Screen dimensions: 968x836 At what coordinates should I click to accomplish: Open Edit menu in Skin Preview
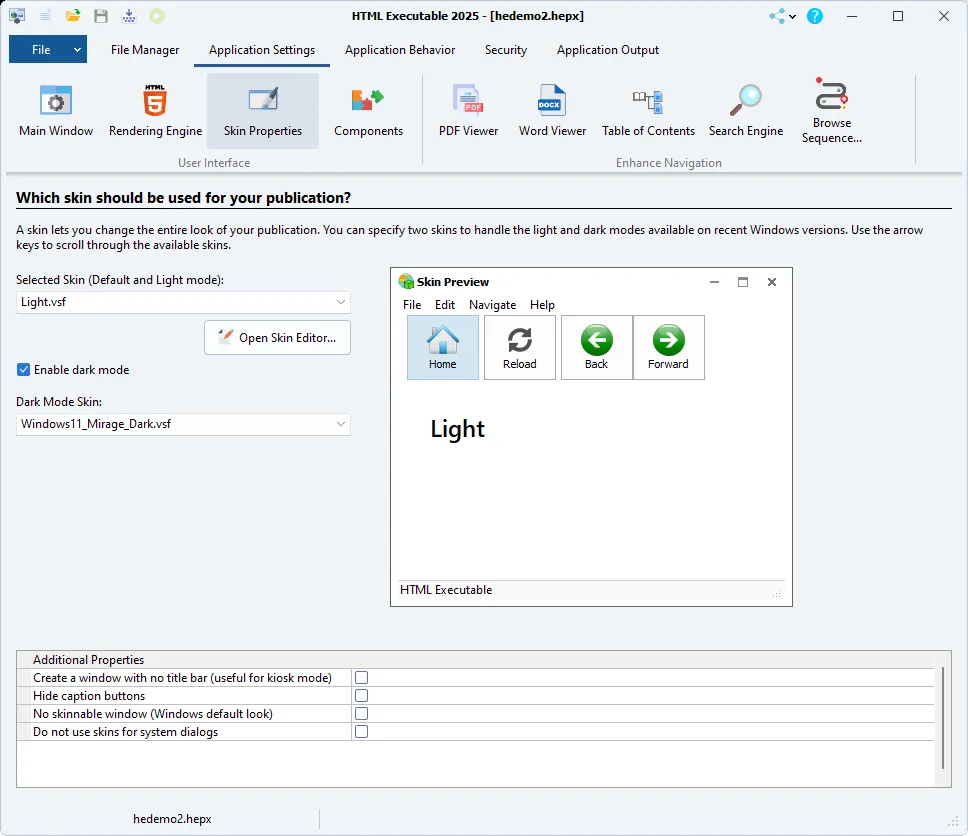coord(444,305)
